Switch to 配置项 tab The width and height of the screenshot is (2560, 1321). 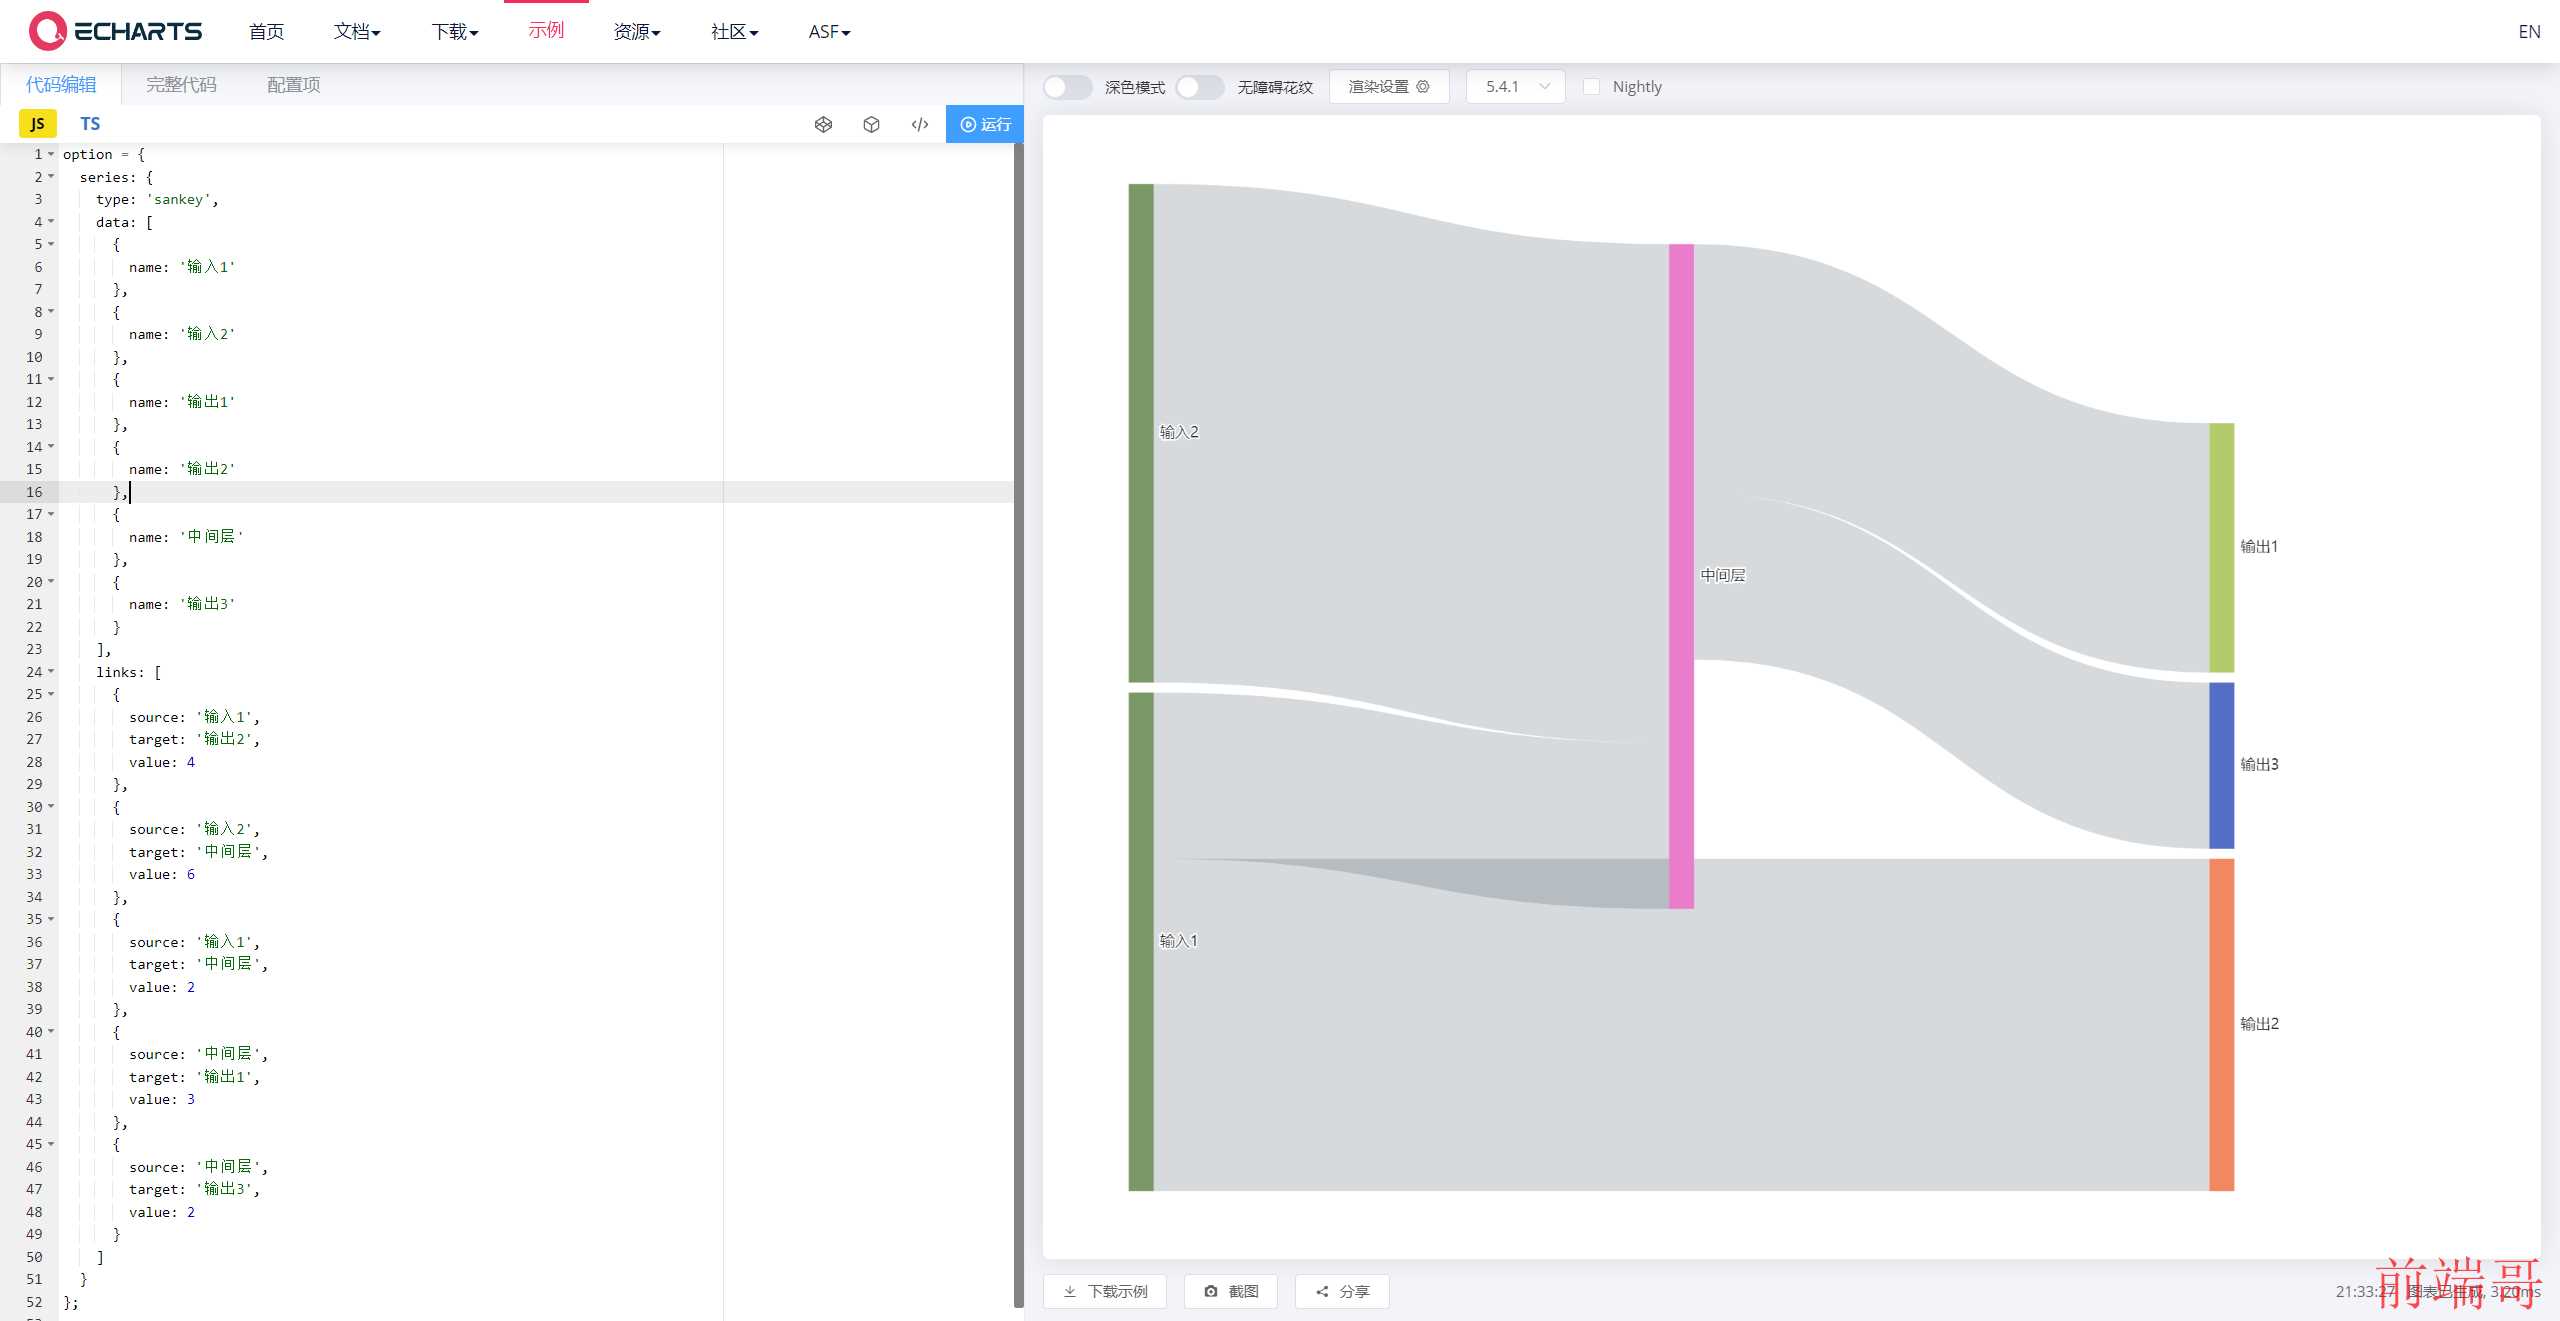[x=294, y=85]
